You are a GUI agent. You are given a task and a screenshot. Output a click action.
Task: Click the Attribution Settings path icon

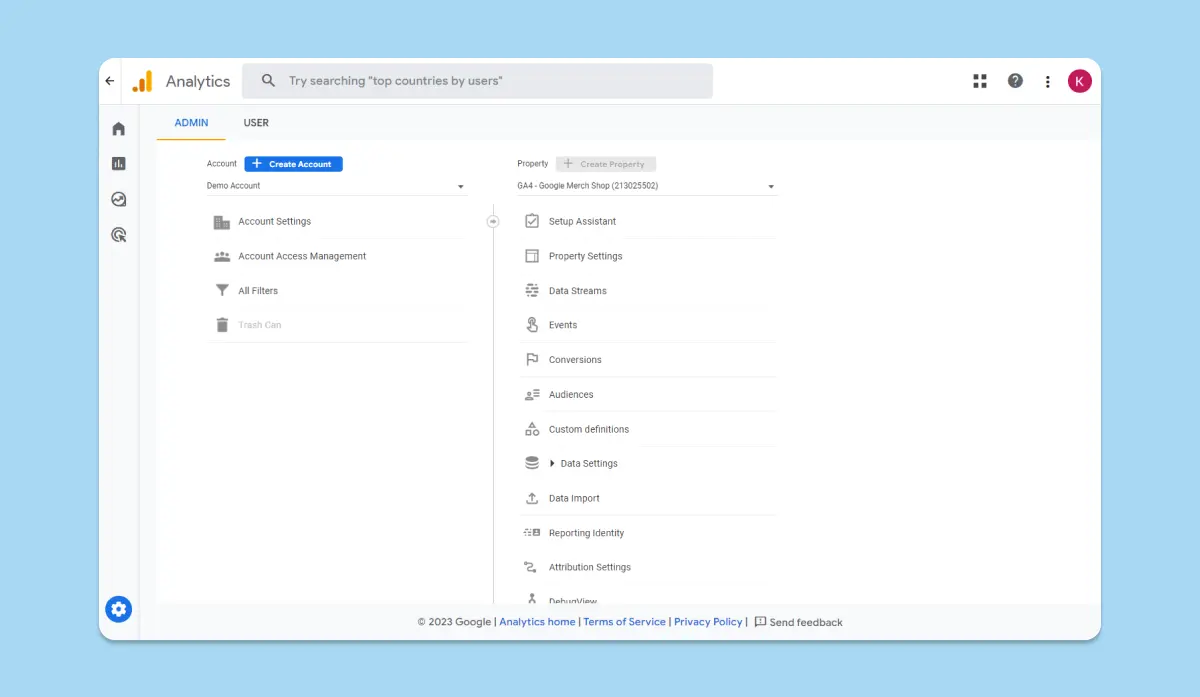(x=531, y=567)
